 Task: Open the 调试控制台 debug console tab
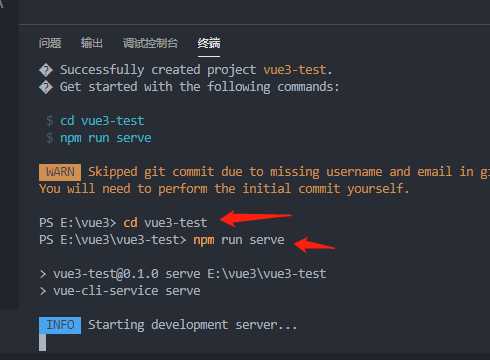pyautogui.click(x=150, y=43)
